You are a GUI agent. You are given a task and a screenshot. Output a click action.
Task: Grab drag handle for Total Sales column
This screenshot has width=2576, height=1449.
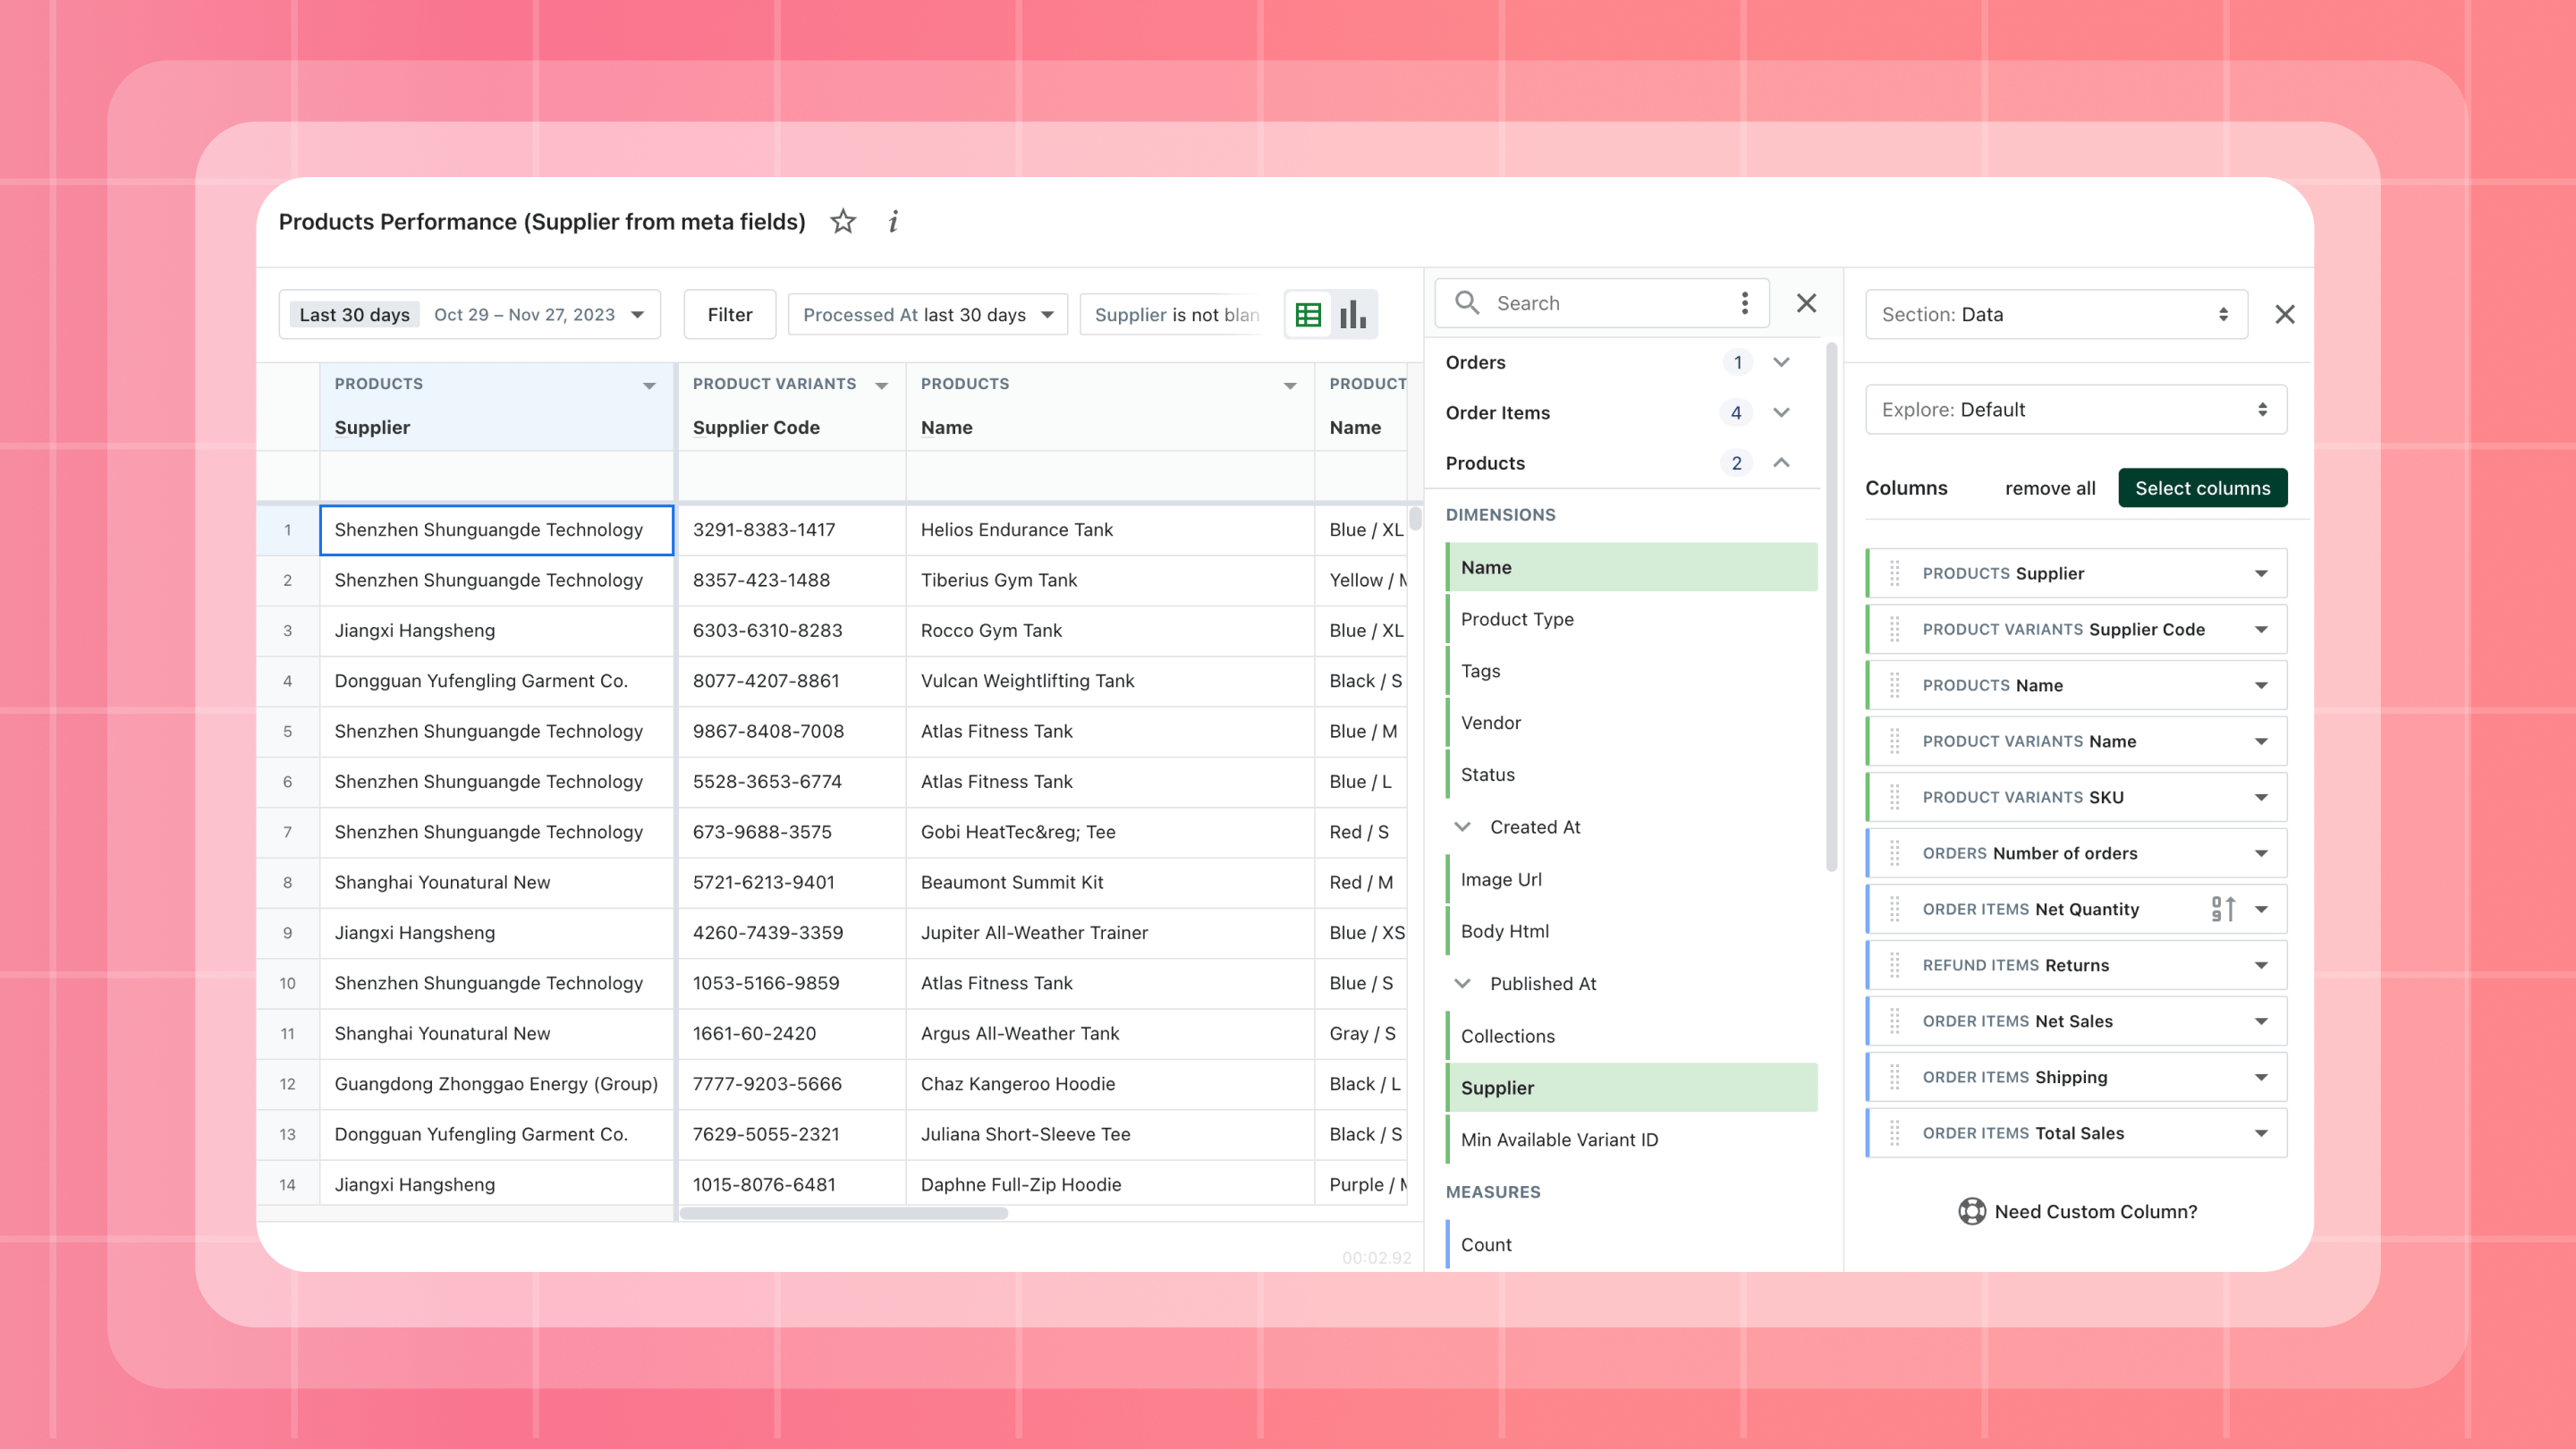point(1895,1133)
